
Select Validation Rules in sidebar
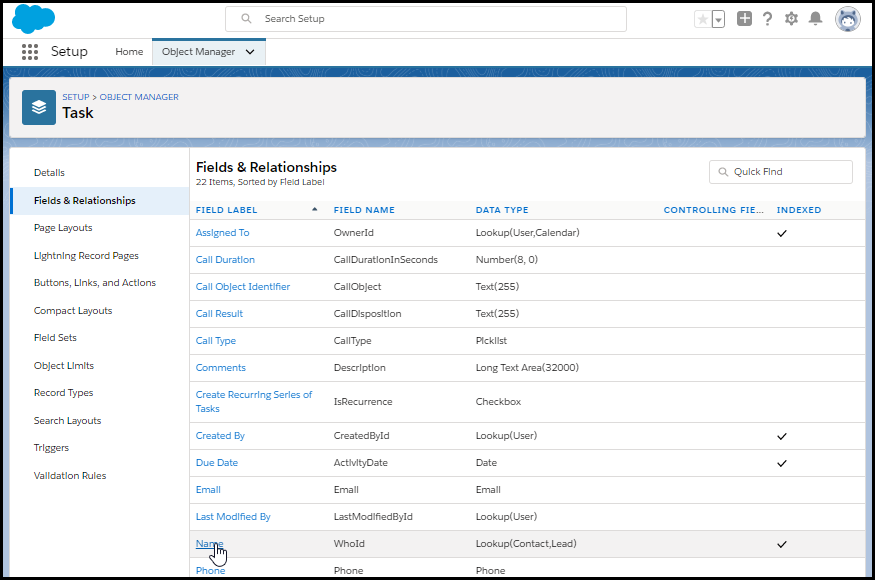point(70,476)
